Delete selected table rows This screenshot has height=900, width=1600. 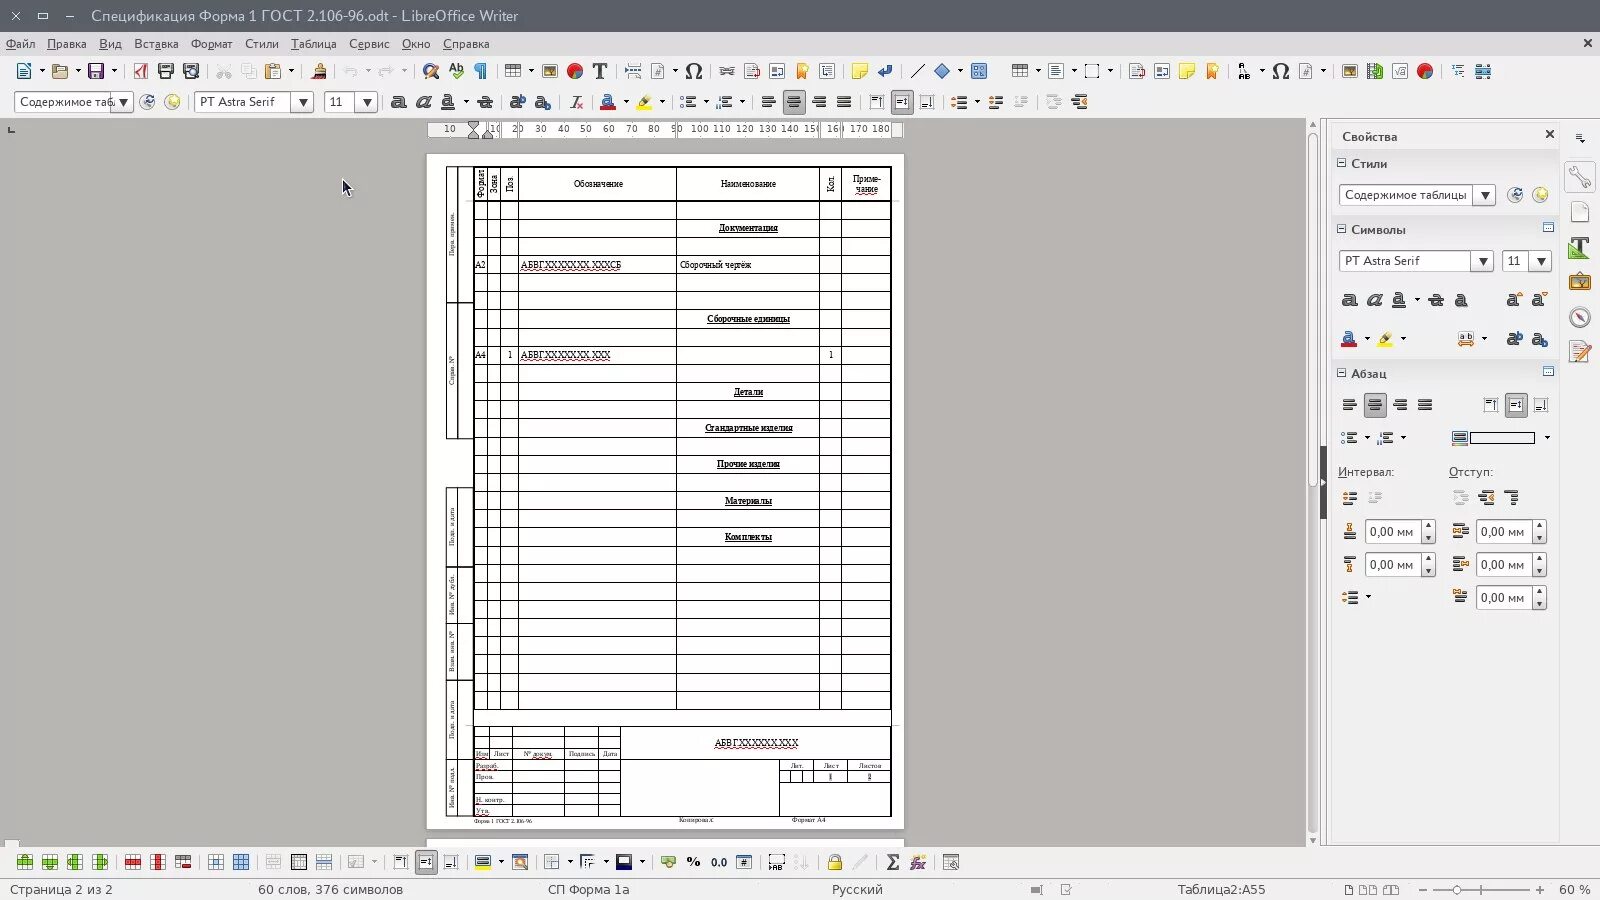tap(132, 862)
